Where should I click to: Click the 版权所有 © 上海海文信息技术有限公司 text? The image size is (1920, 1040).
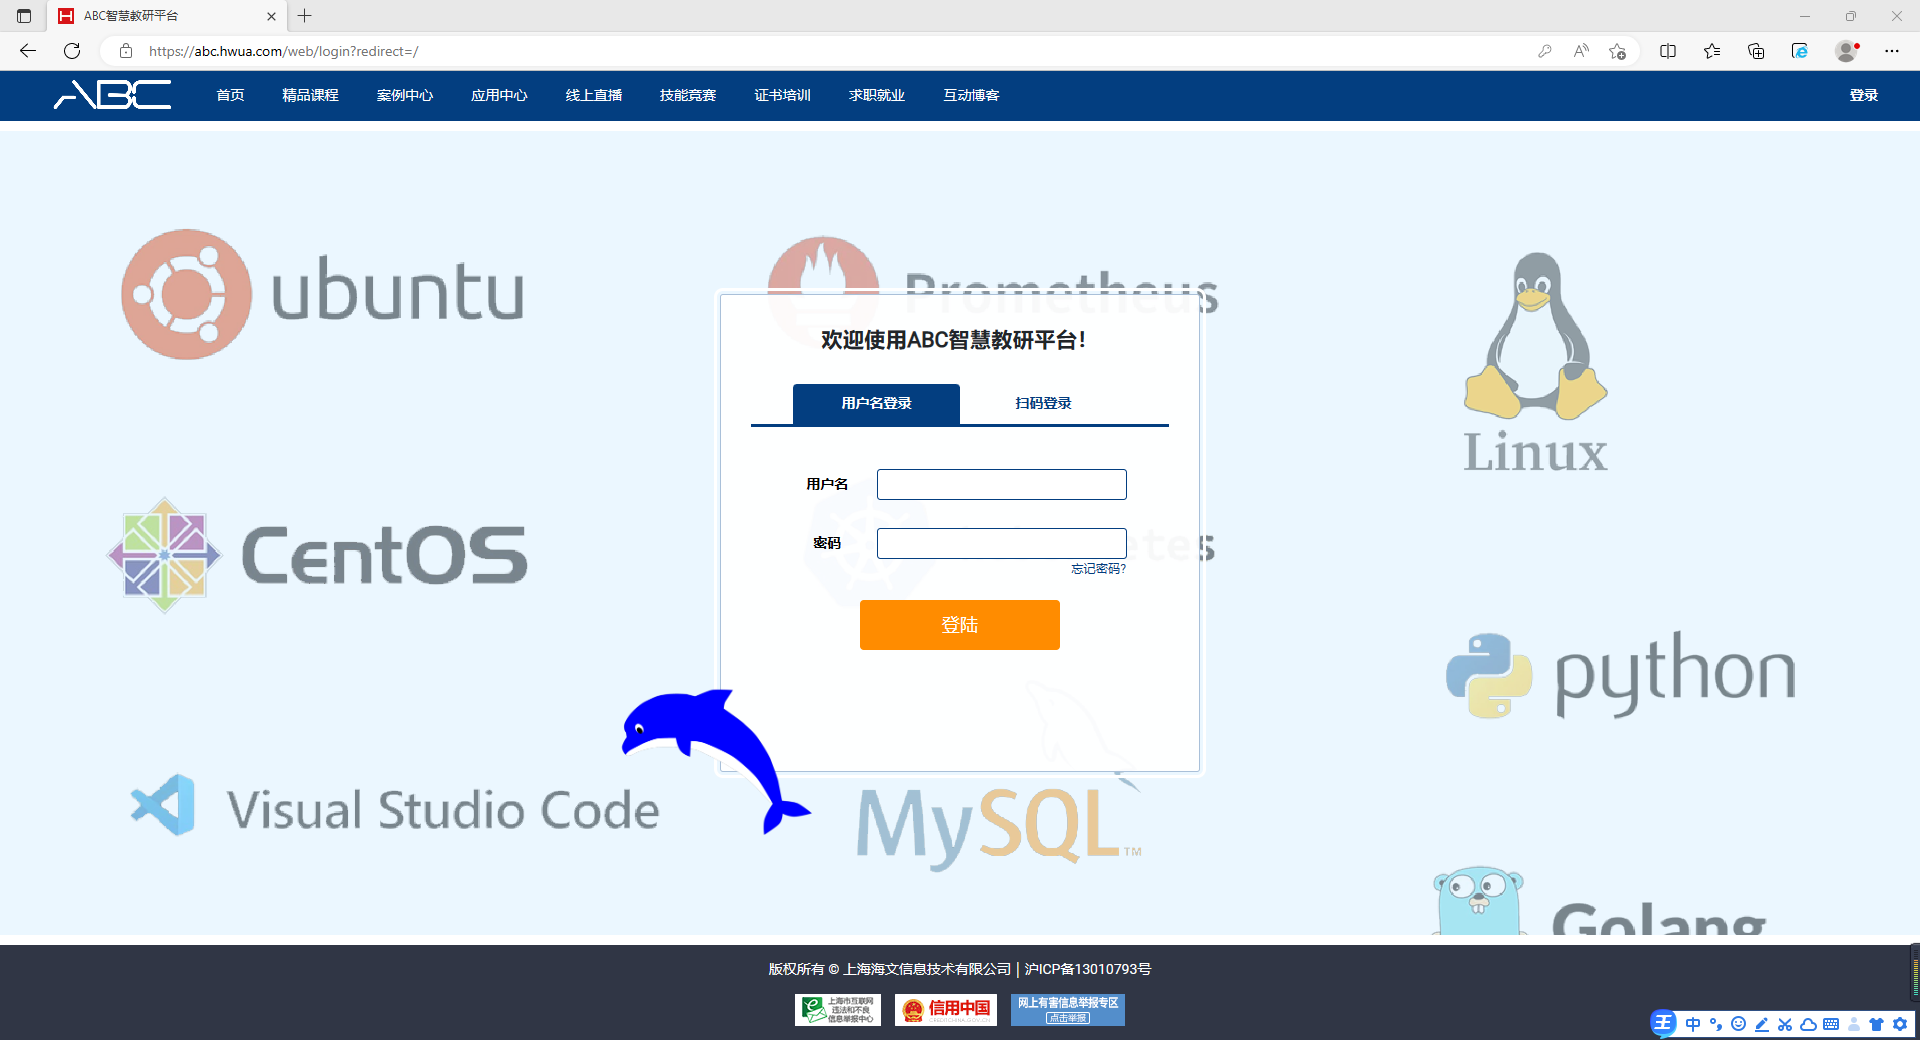click(x=890, y=969)
